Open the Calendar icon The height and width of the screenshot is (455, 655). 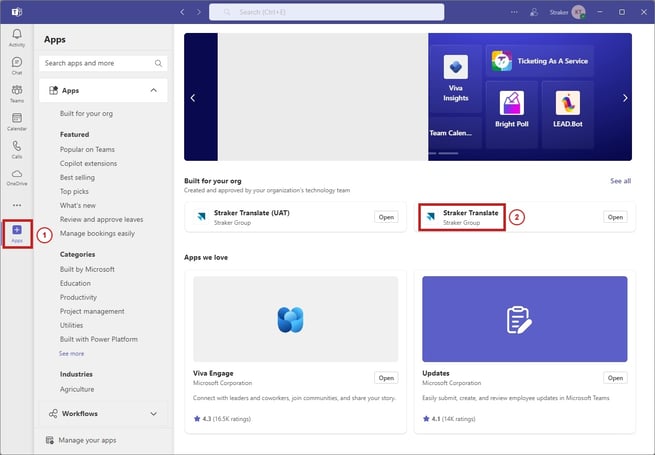click(x=17, y=122)
